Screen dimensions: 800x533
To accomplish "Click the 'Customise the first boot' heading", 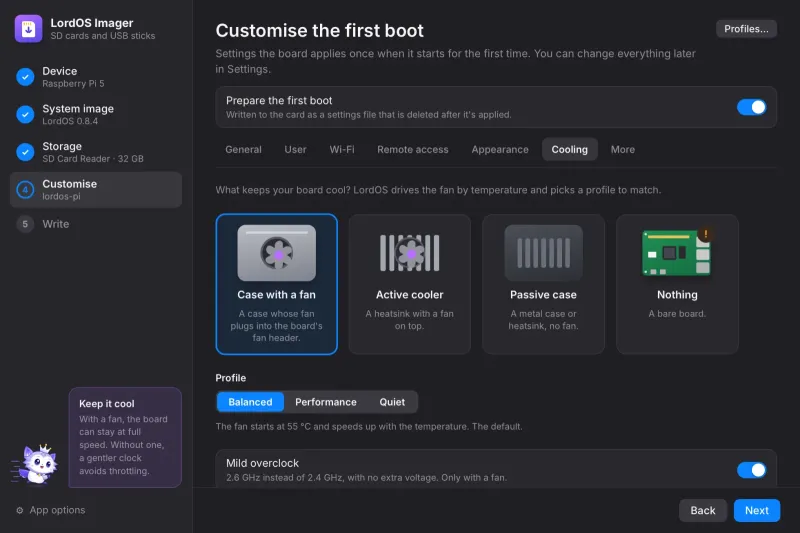I will click(319, 31).
